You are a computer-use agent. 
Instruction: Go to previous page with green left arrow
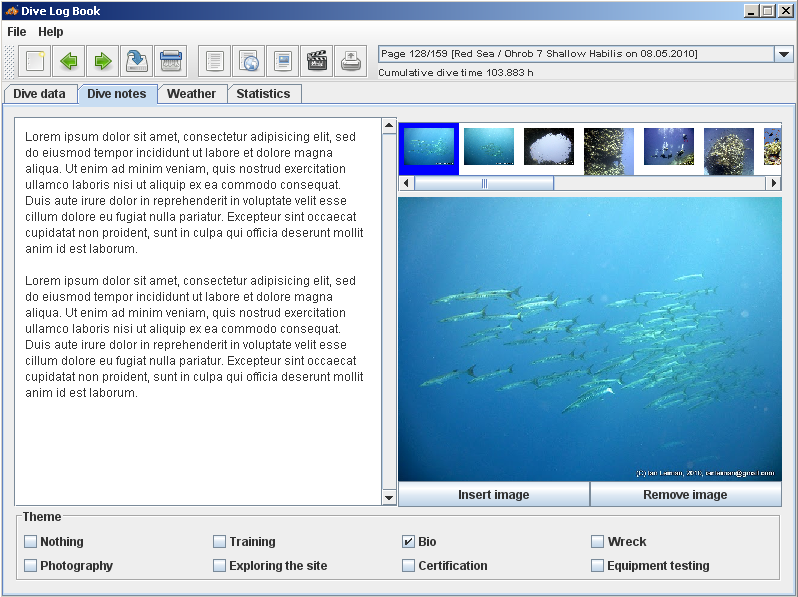69,61
